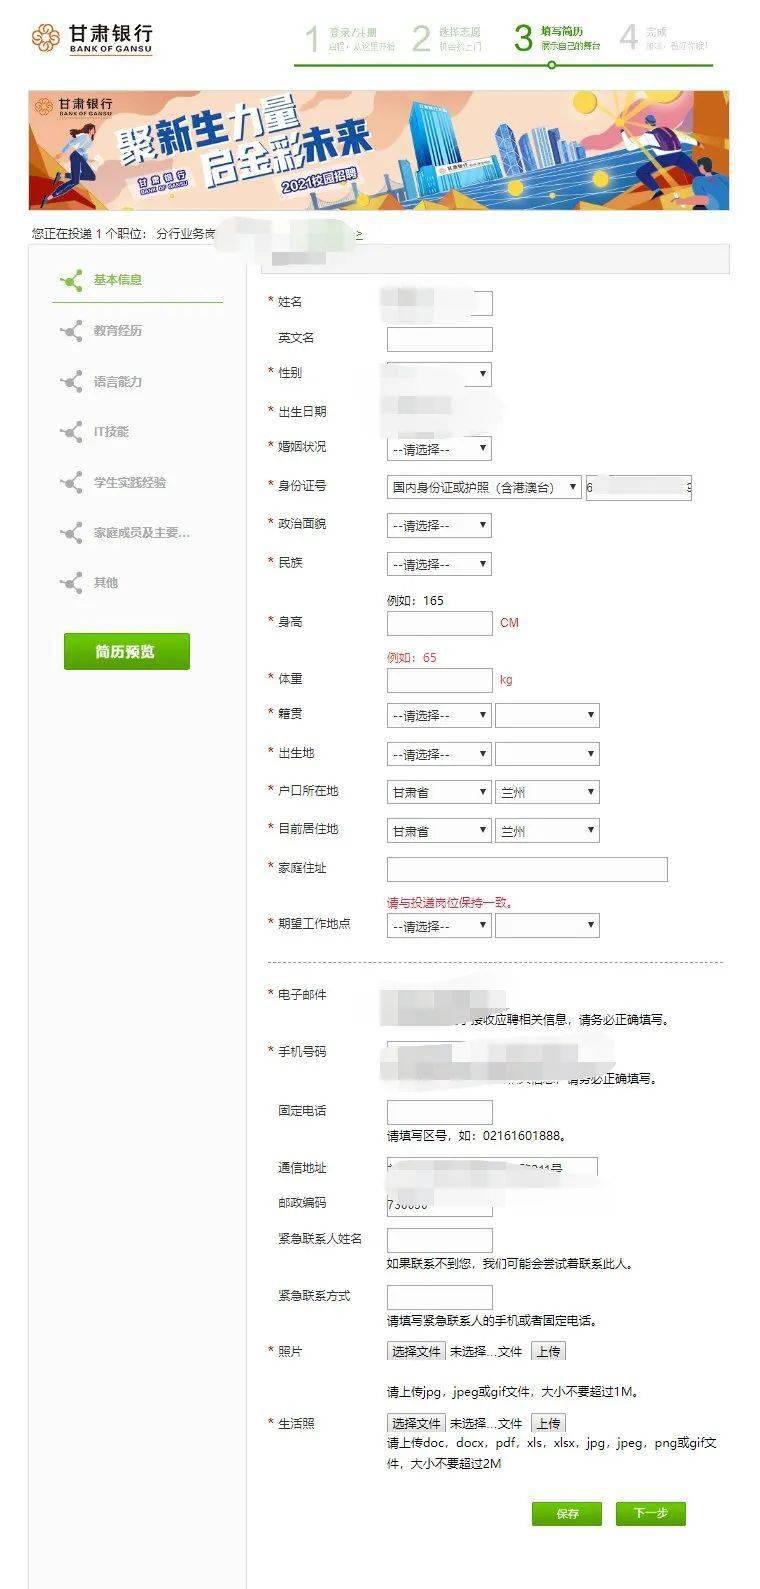The width and height of the screenshot is (760, 1589).
Task: Click the 固定电话 input field
Action: point(439,1112)
